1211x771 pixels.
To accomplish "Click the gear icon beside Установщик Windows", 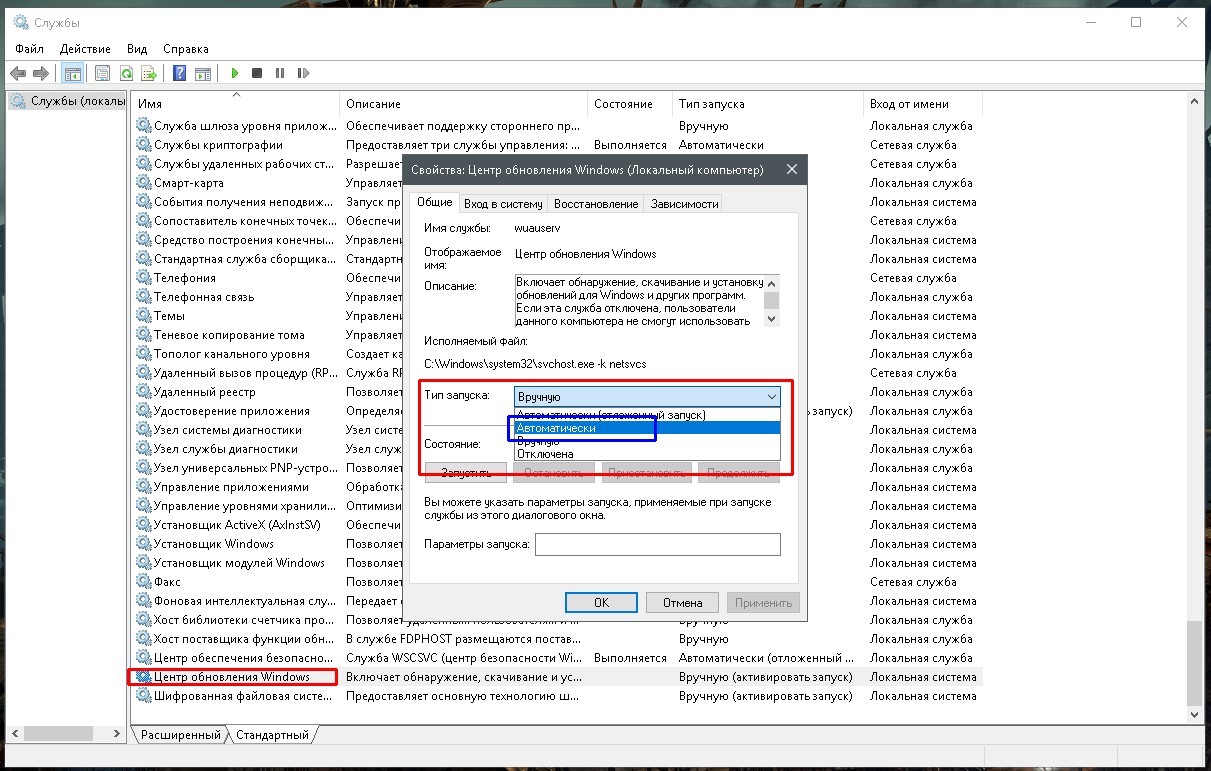I will [144, 544].
